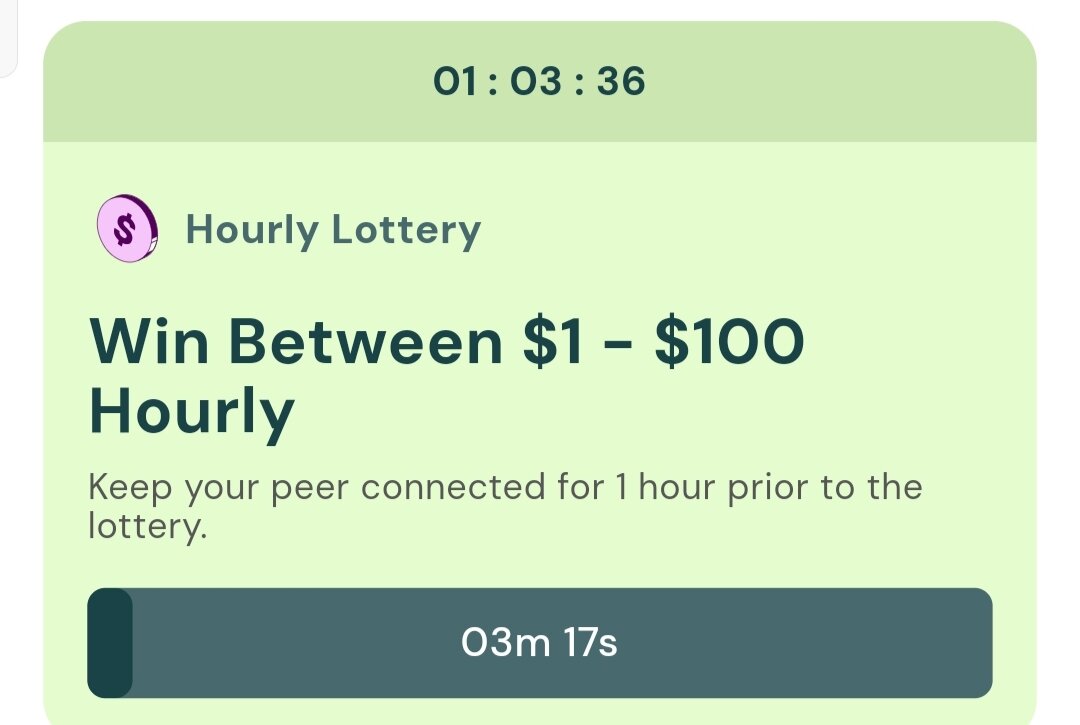Tap the seconds digits "36" in the countdown
Image resolution: width=1080 pixels, height=725 pixels.
point(621,81)
